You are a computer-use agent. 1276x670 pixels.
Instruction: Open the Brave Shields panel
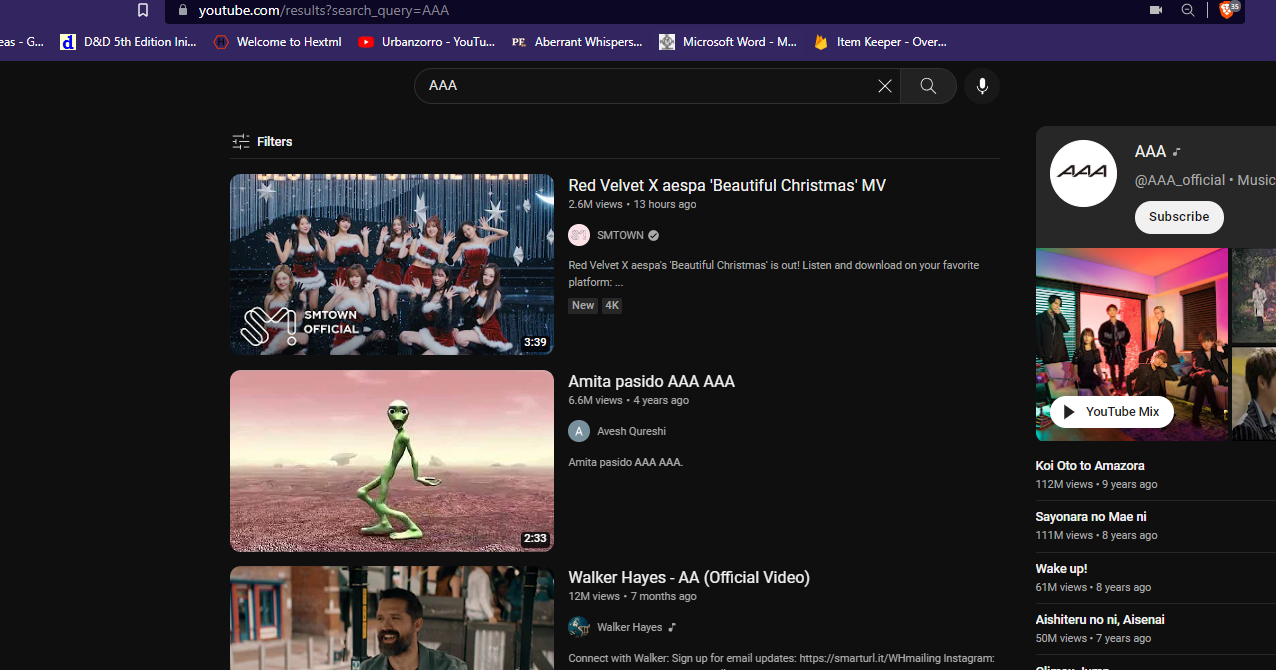point(1228,11)
